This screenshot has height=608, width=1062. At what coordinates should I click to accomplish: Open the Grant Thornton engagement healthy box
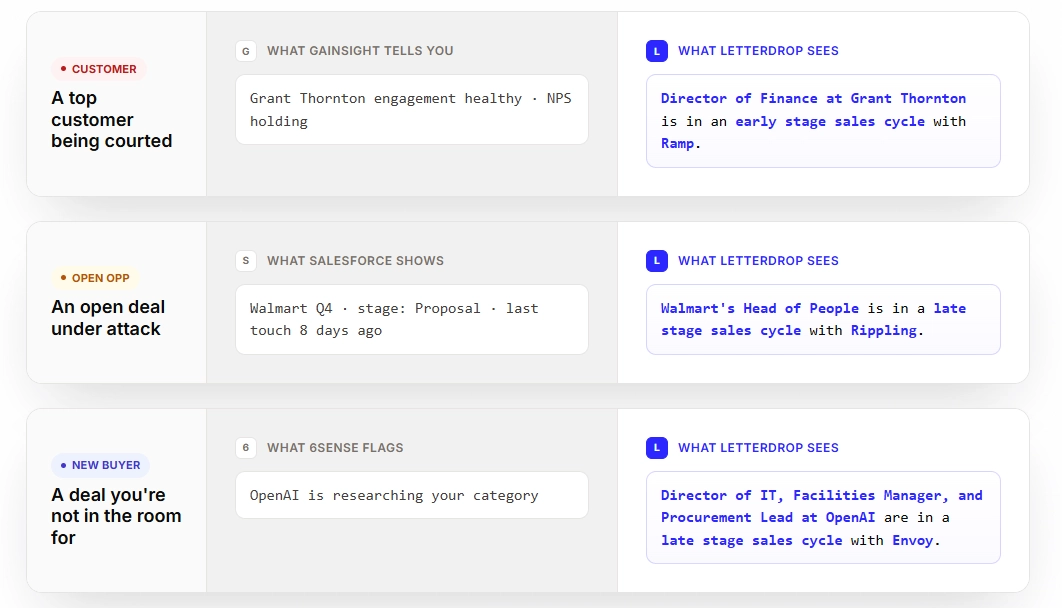click(412, 110)
